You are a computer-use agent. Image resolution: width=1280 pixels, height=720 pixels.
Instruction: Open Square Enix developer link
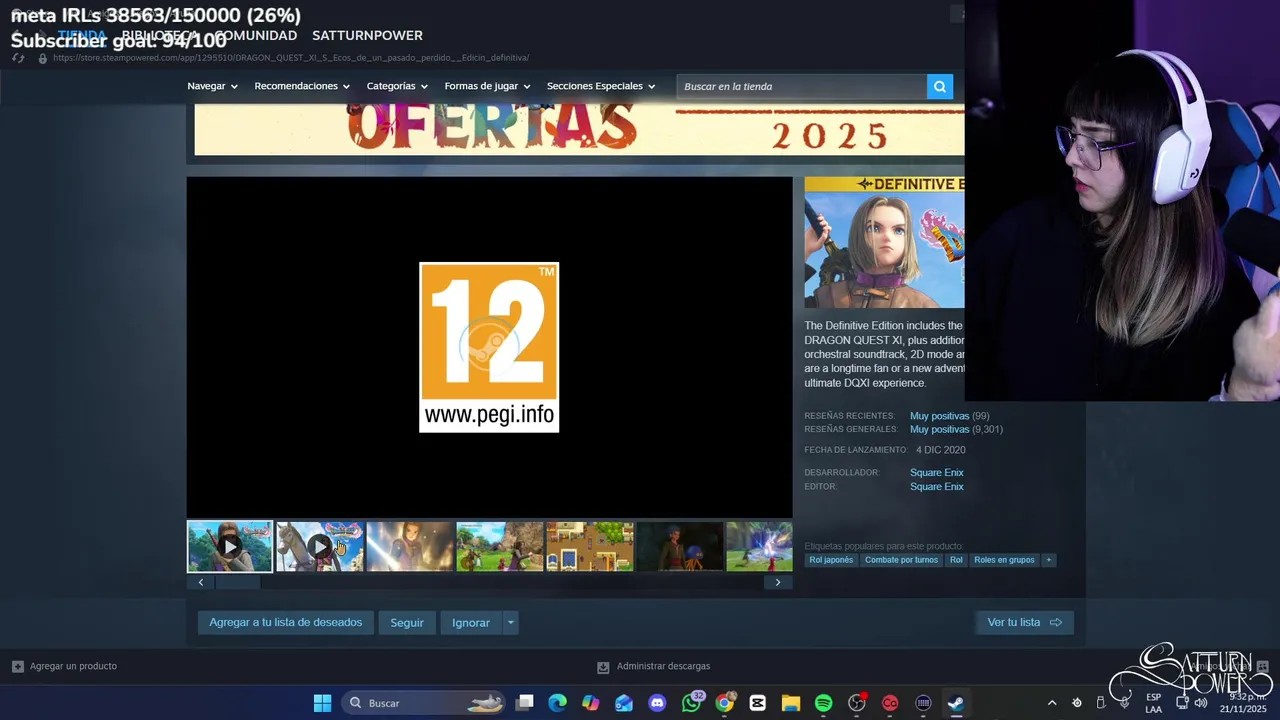[x=937, y=472]
